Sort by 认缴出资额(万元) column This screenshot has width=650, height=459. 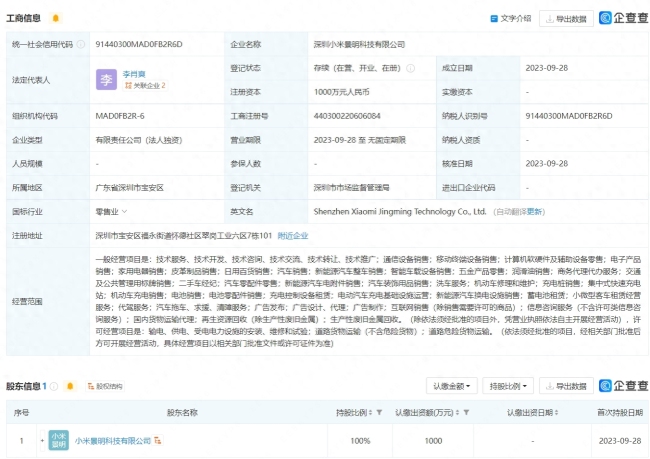(x=457, y=413)
